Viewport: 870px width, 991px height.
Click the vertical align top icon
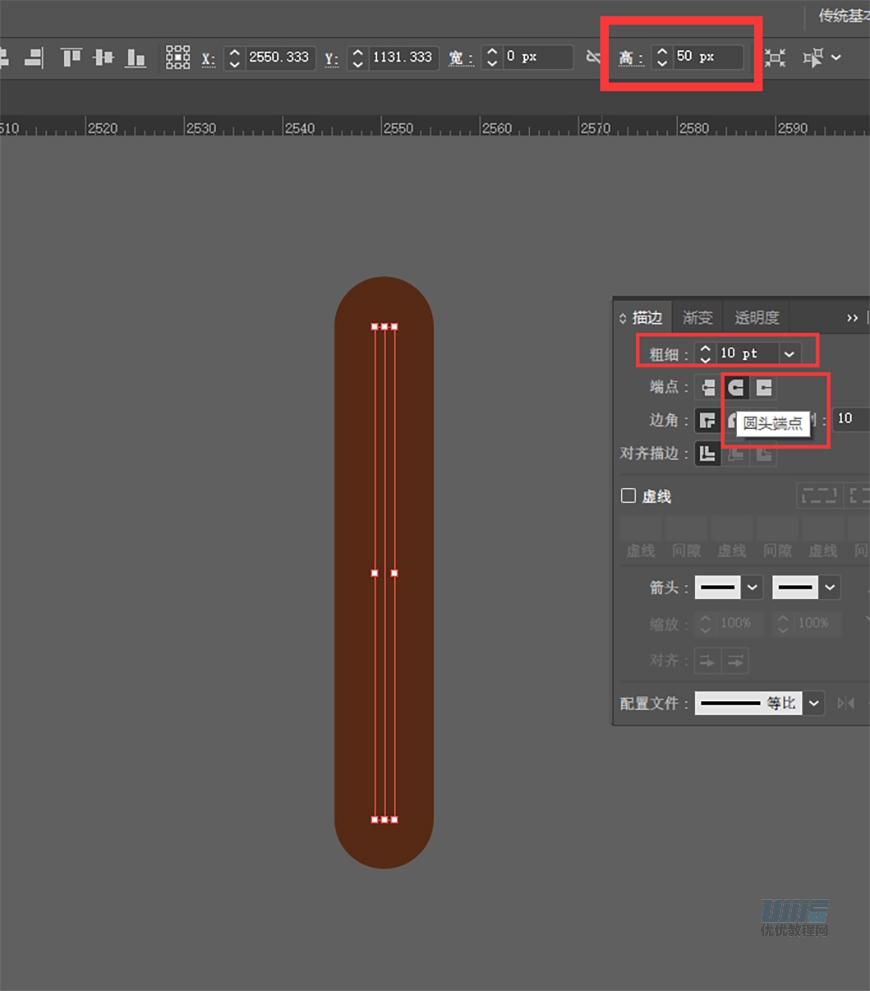click(71, 57)
